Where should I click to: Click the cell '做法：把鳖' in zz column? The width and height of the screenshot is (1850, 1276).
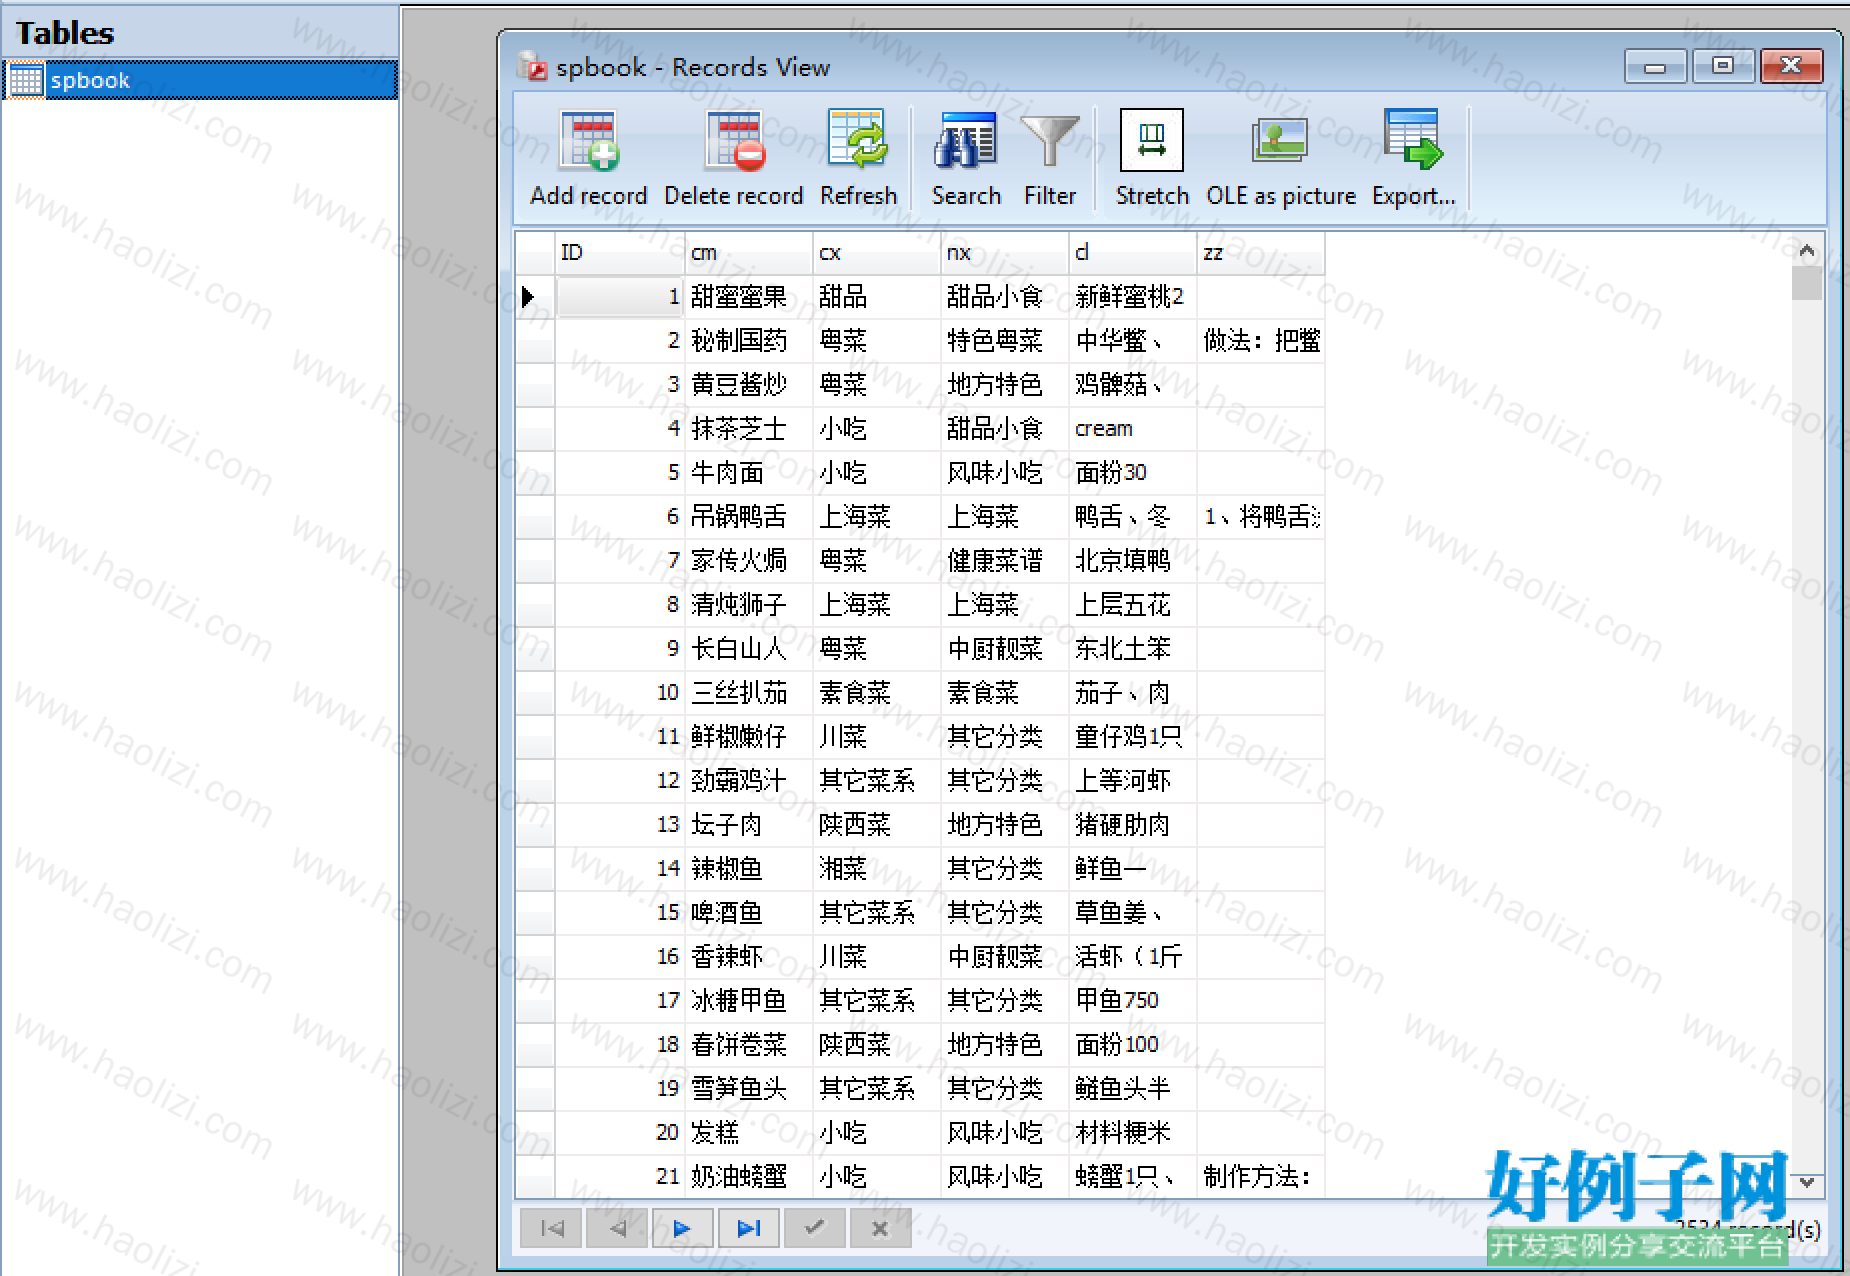click(1261, 341)
